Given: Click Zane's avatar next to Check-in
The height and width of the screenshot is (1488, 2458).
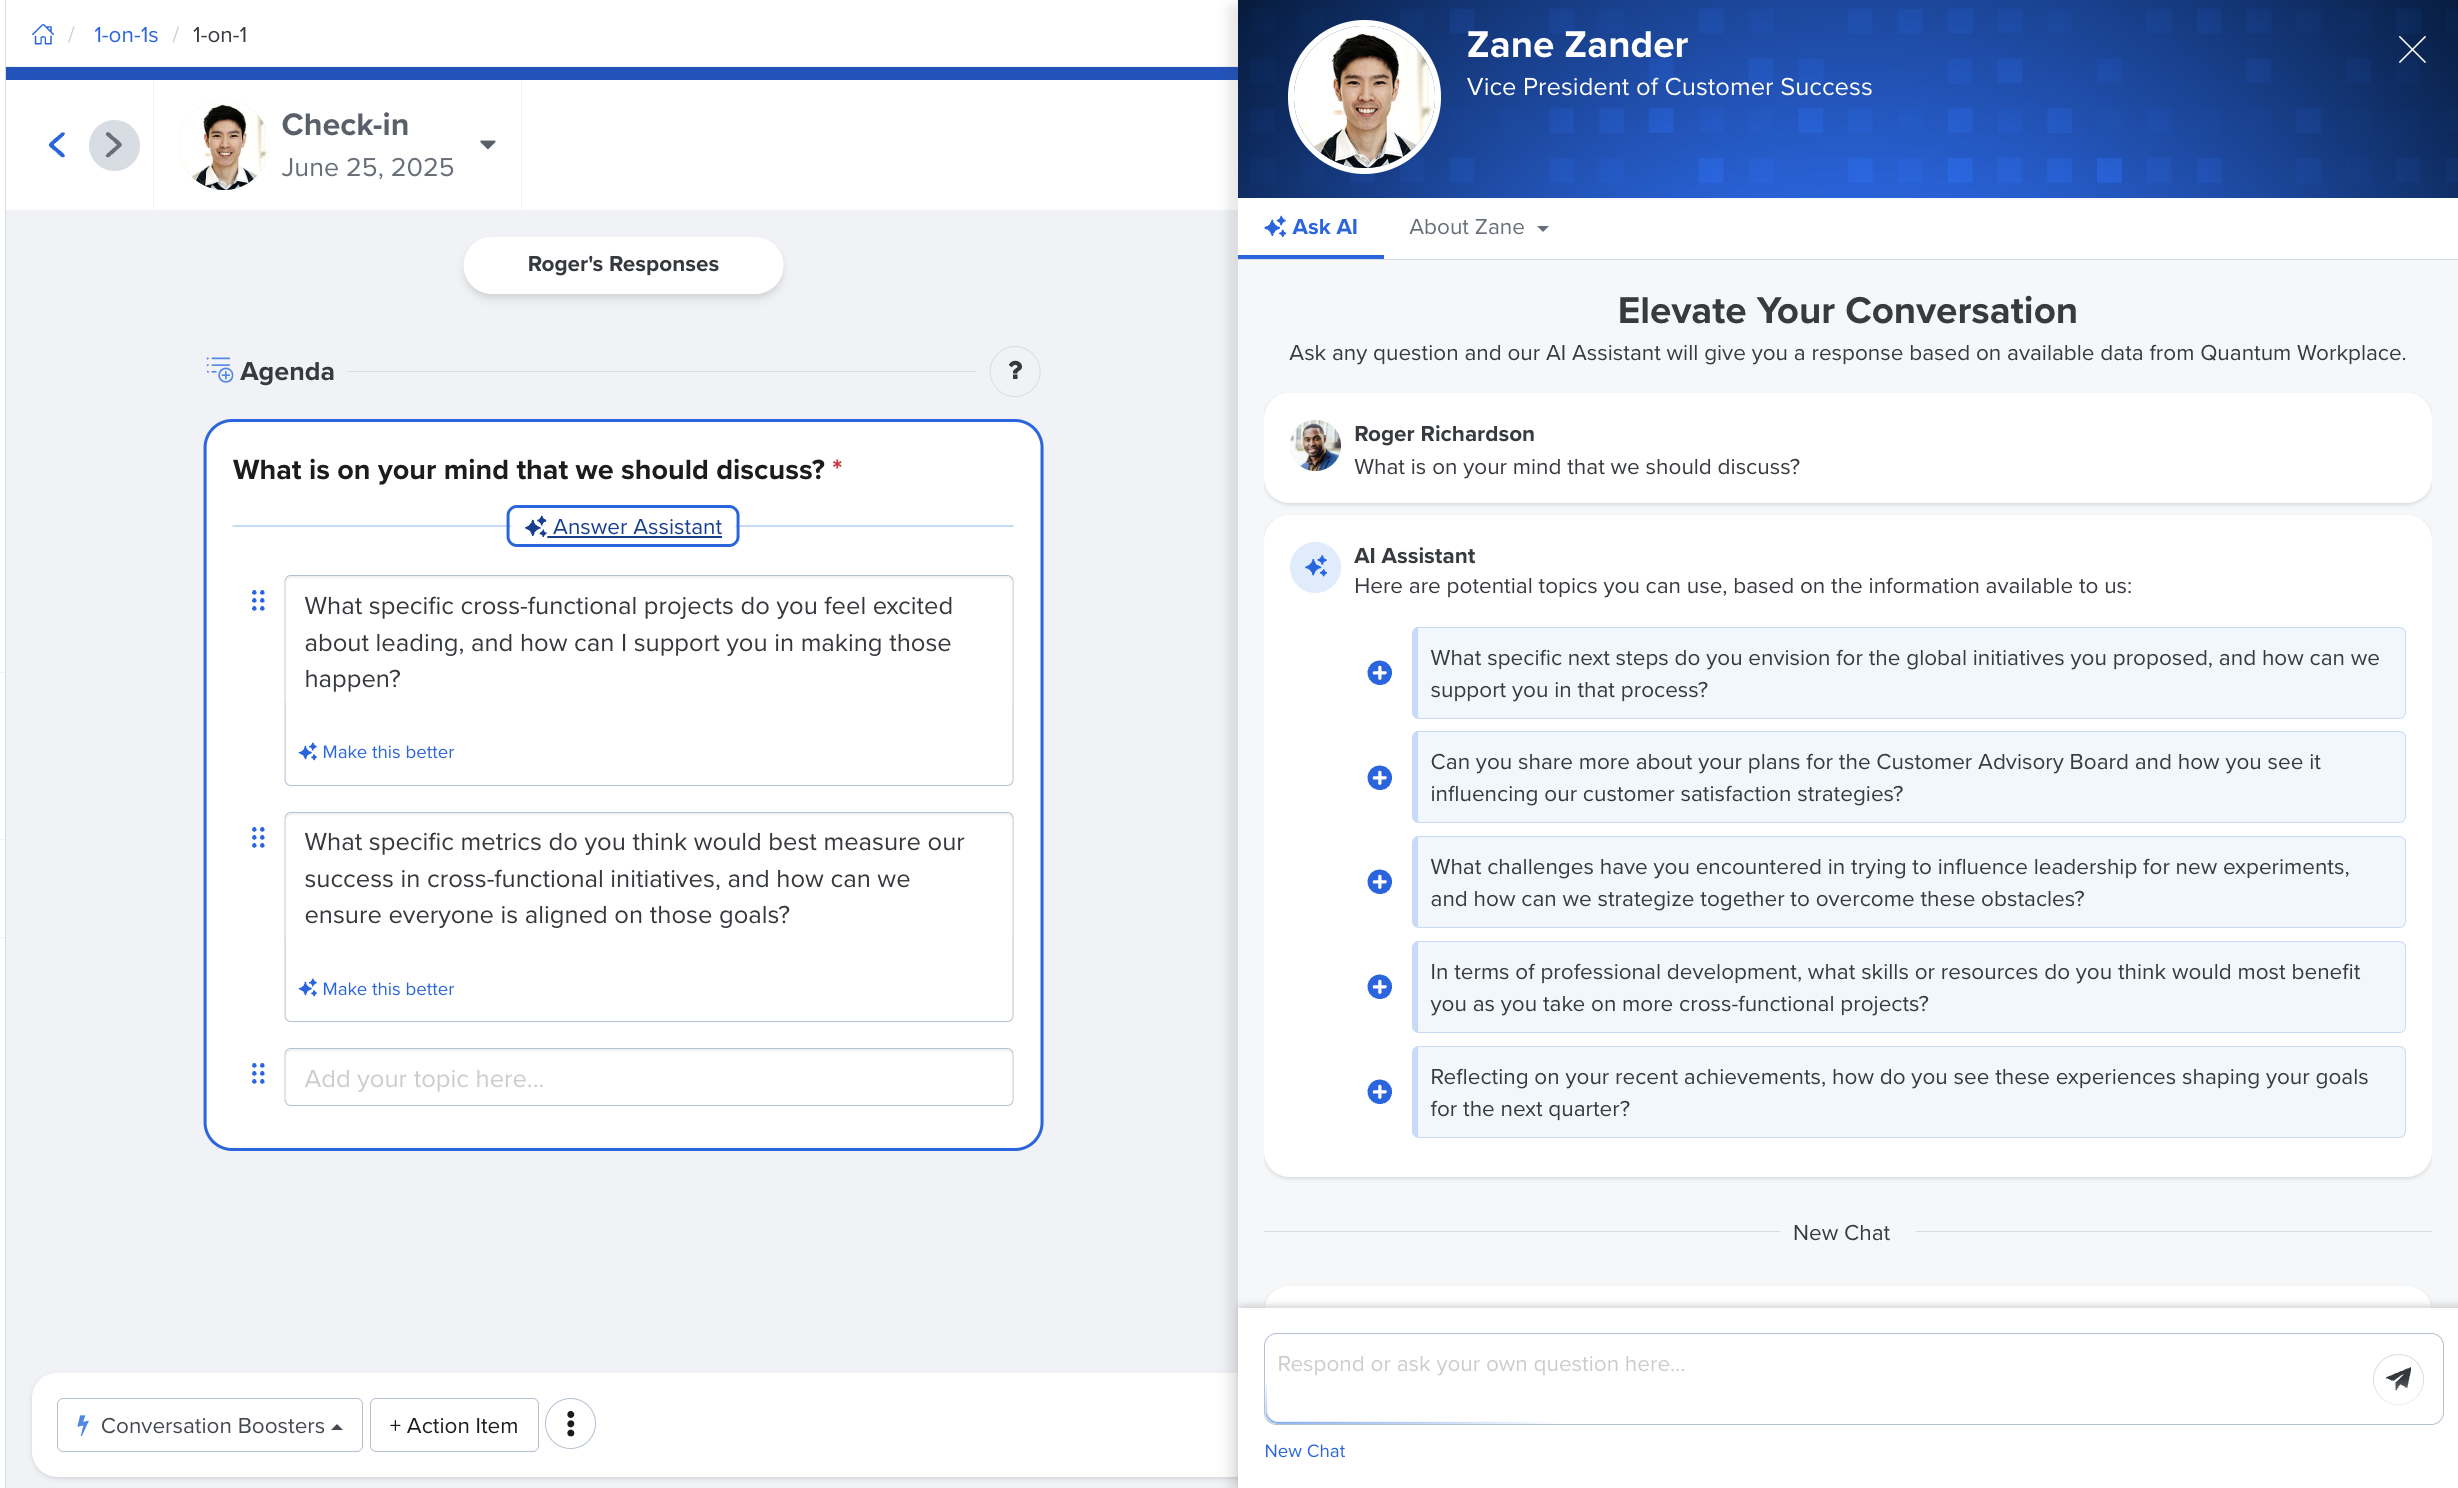Looking at the screenshot, I should [226, 146].
